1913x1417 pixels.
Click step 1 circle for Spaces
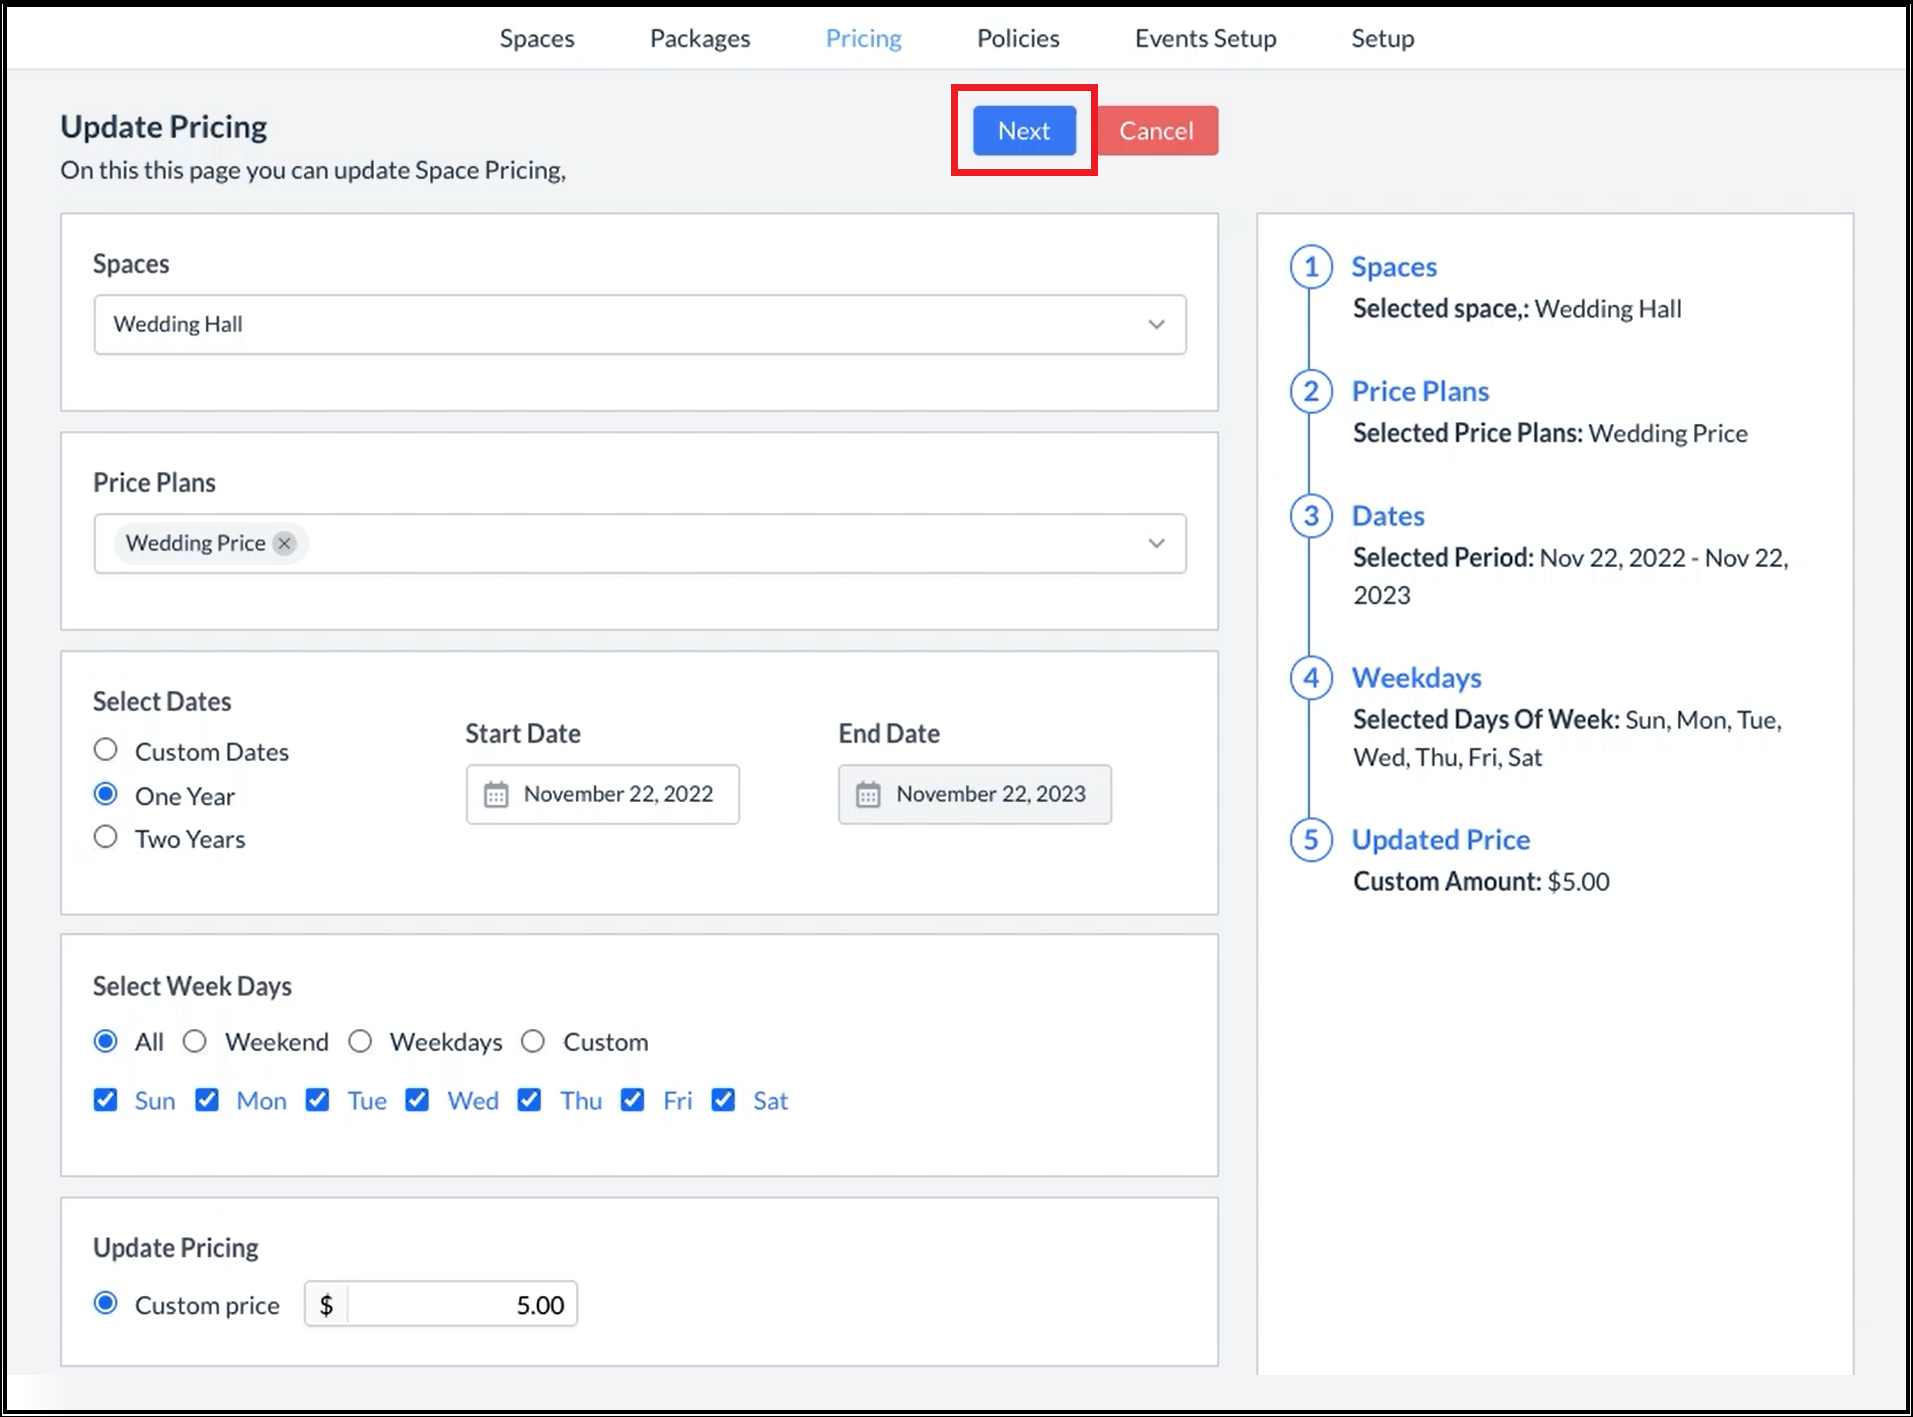click(x=1310, y=267)
